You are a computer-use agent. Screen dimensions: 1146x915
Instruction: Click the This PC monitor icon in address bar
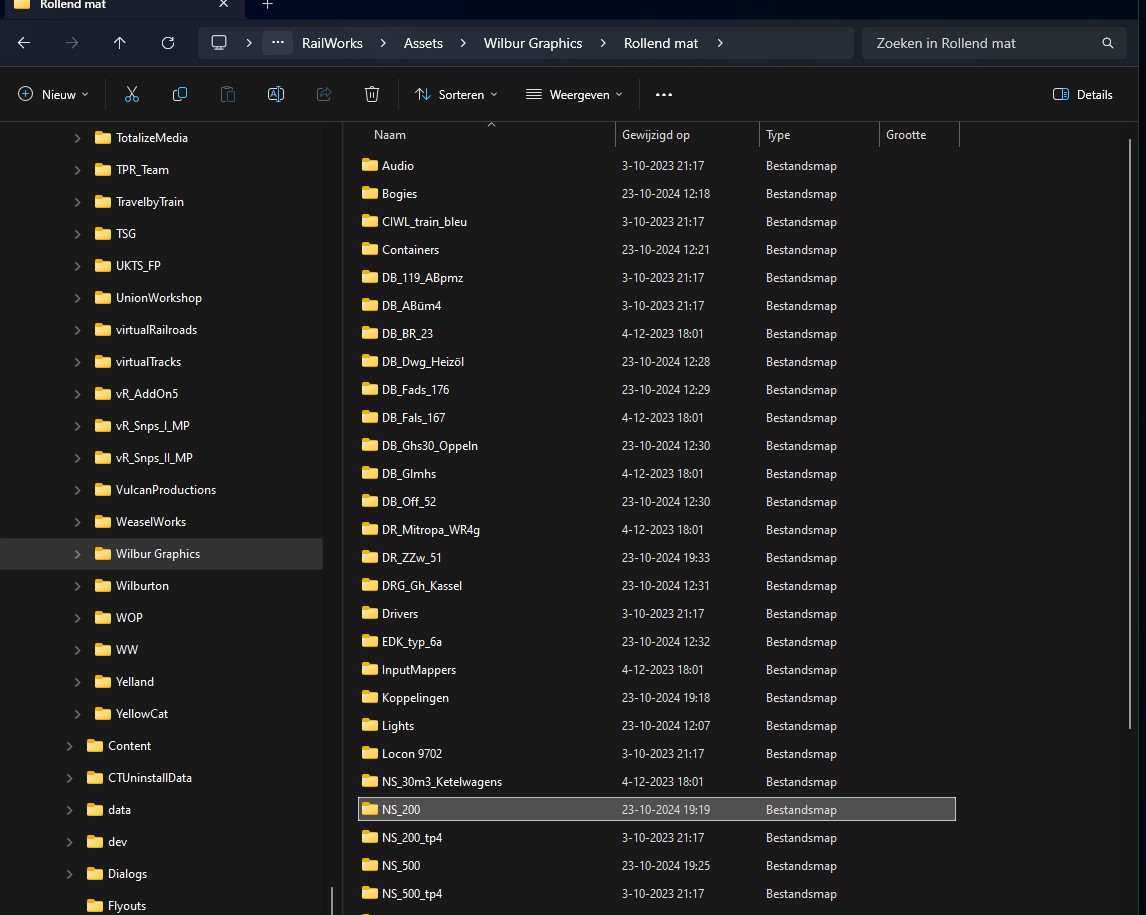pos(219,43)
